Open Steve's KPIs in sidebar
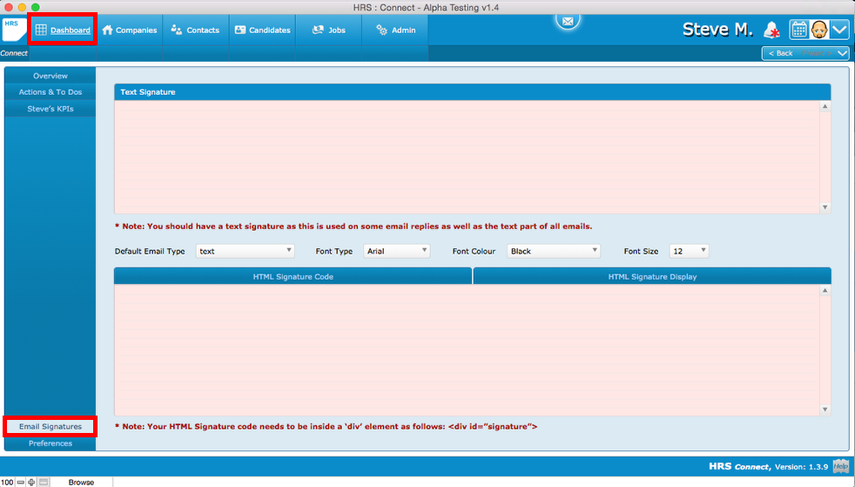Screen dimensions: 855x487 [50, 109]
